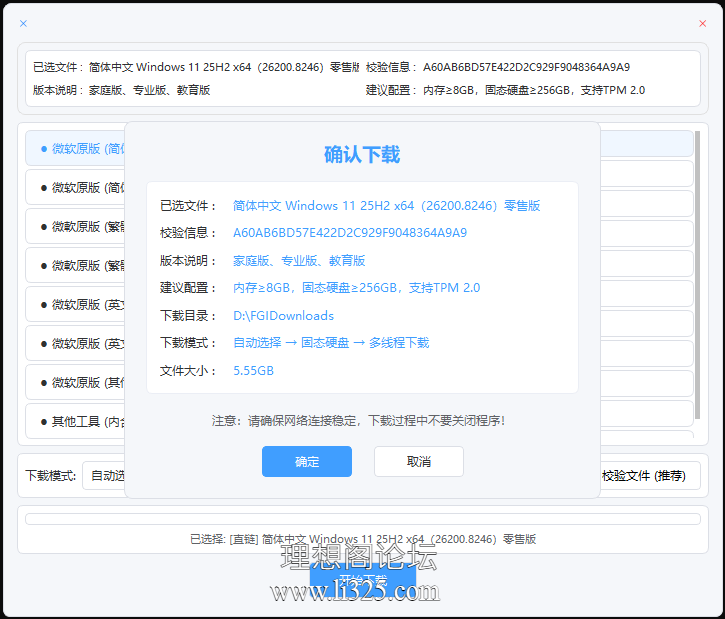Viewport: 725px width, 619px height.
Task: Click the 自动选择 → 固态硬盘 → 多线程下载 text
Action: point(331,343)
